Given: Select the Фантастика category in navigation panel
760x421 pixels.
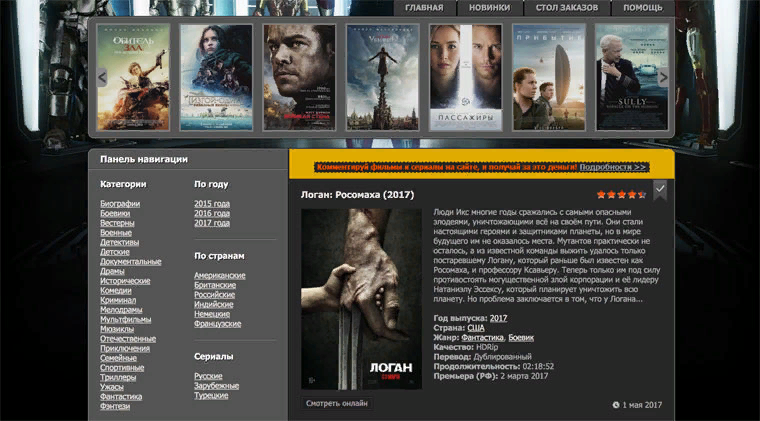Looking at the screenshot, I should [121, 397].
